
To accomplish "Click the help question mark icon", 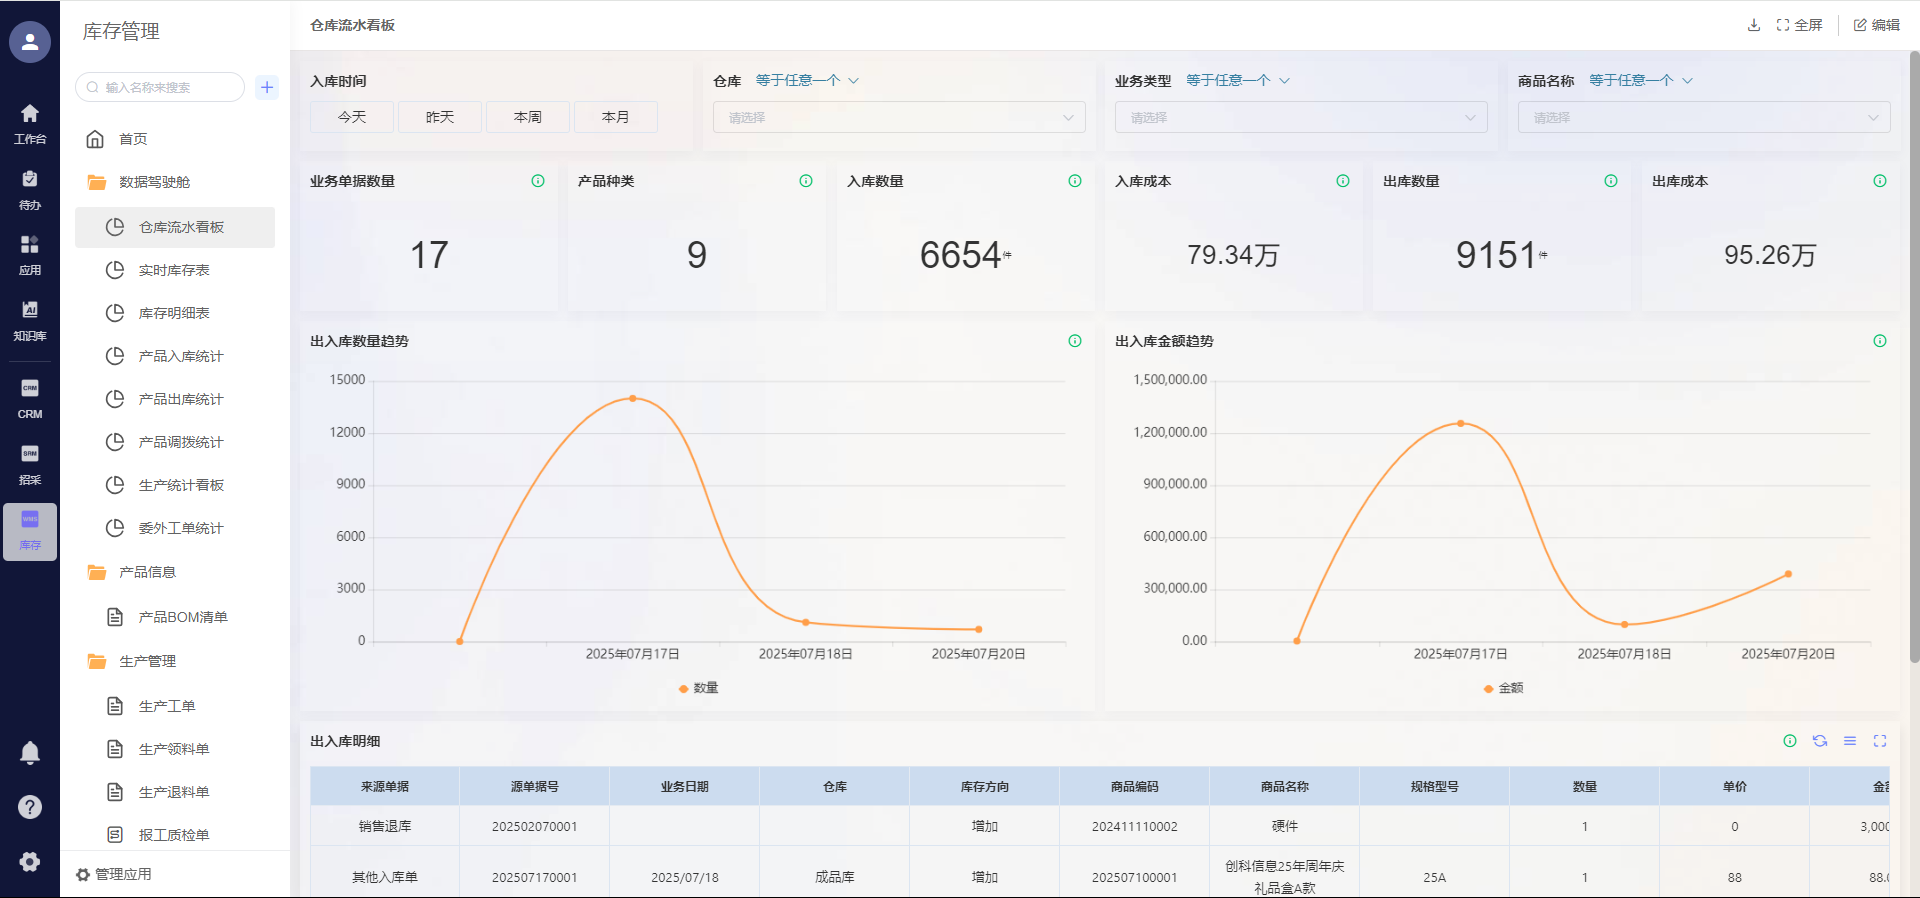I will click(x=30, y=807).
